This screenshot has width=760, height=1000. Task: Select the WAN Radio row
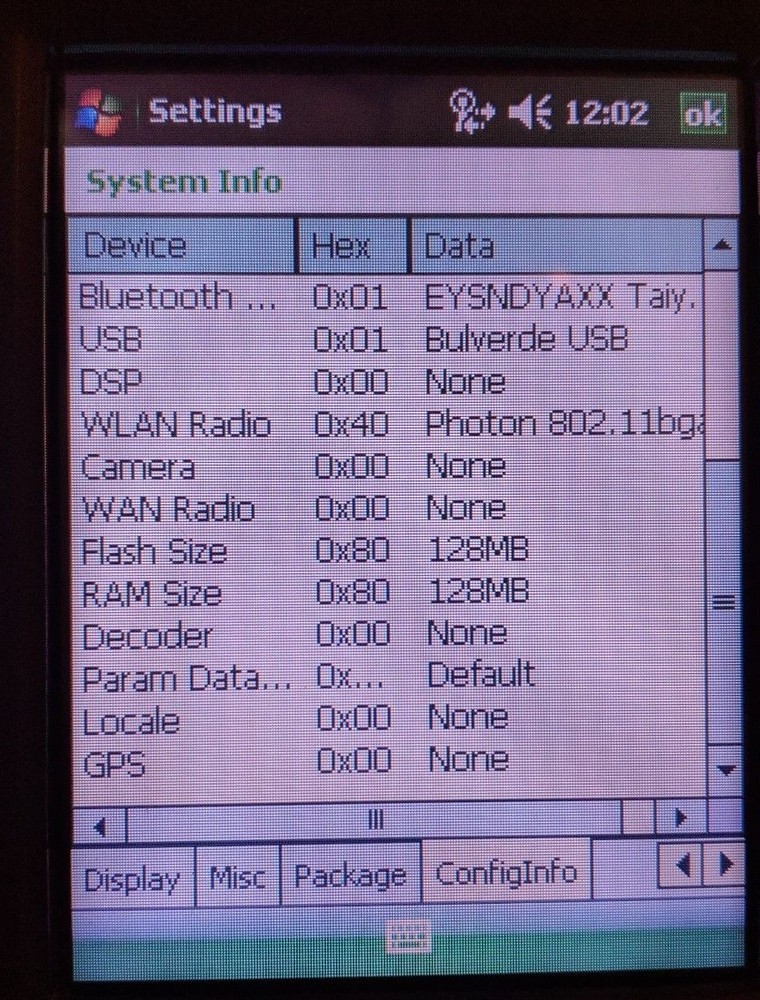tap(386, 508)
